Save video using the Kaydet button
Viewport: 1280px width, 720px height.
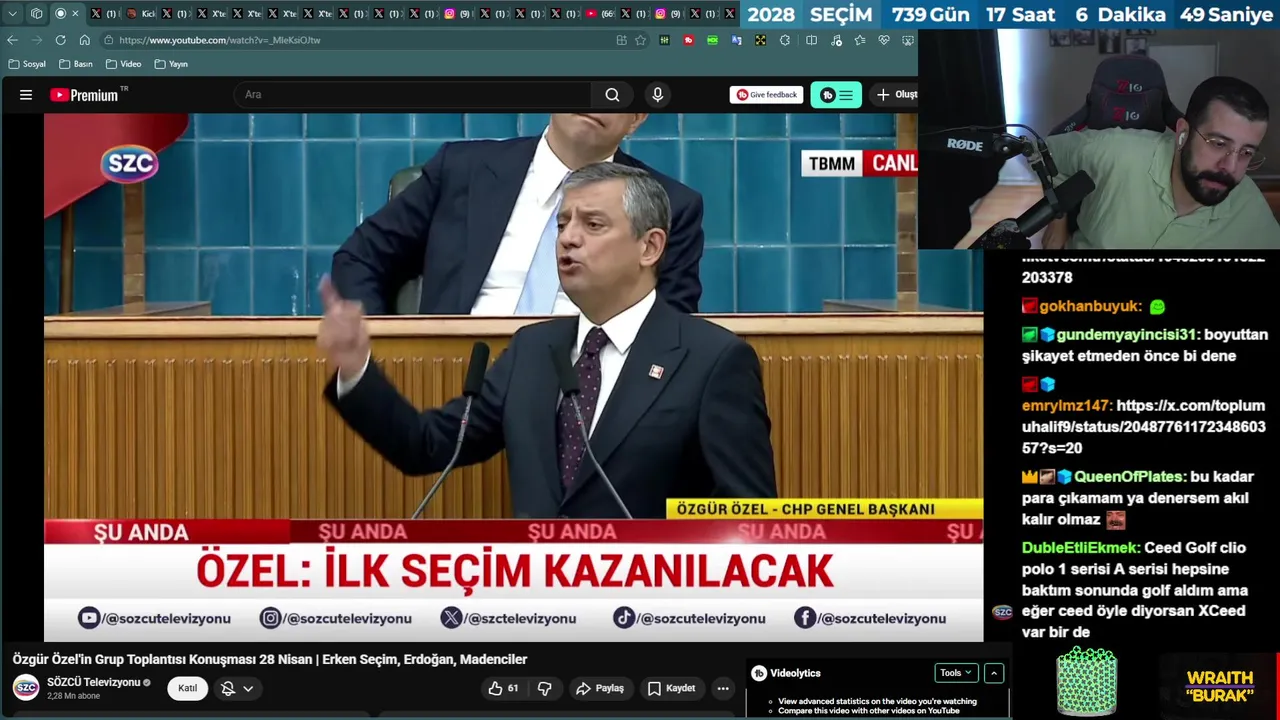pyautogui.click(x=671, y=688)
